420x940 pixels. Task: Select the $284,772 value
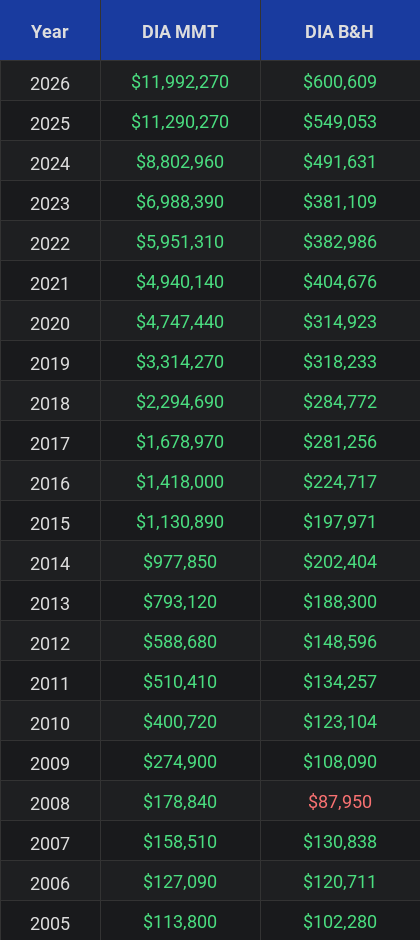(x=340, y=402)
